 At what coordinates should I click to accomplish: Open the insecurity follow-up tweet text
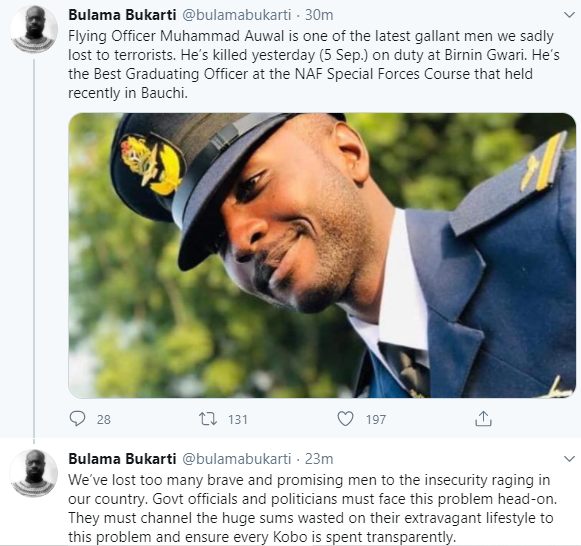pos(313,508)
